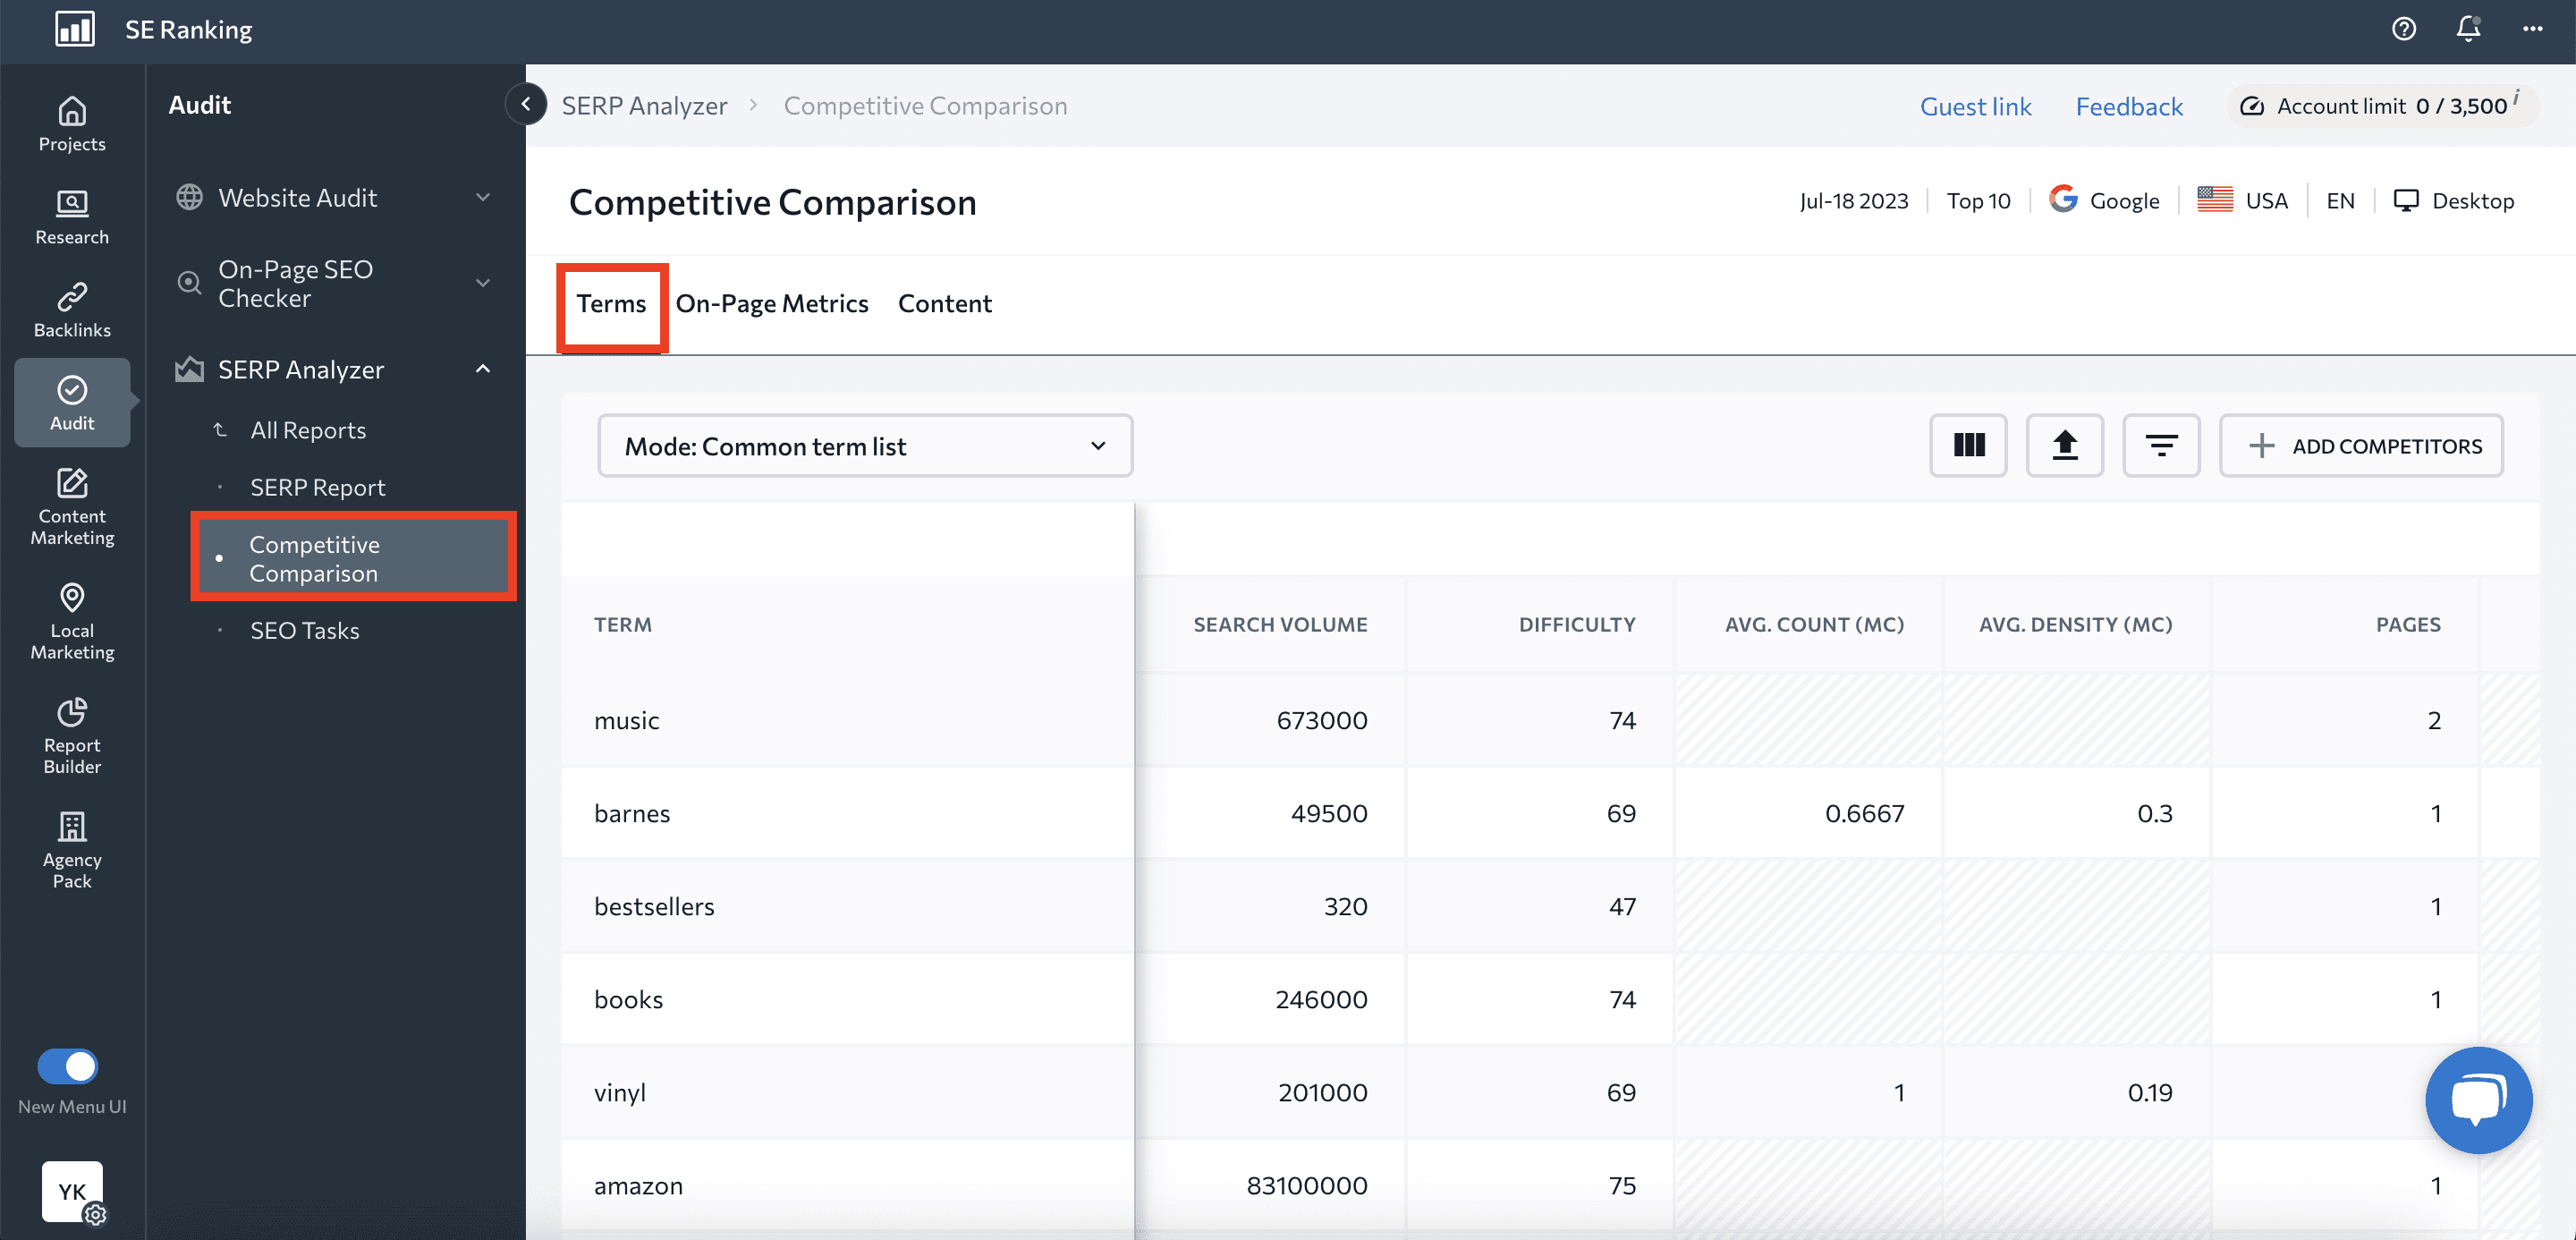Open notifications bell in the top bar

pos(2467,29)
